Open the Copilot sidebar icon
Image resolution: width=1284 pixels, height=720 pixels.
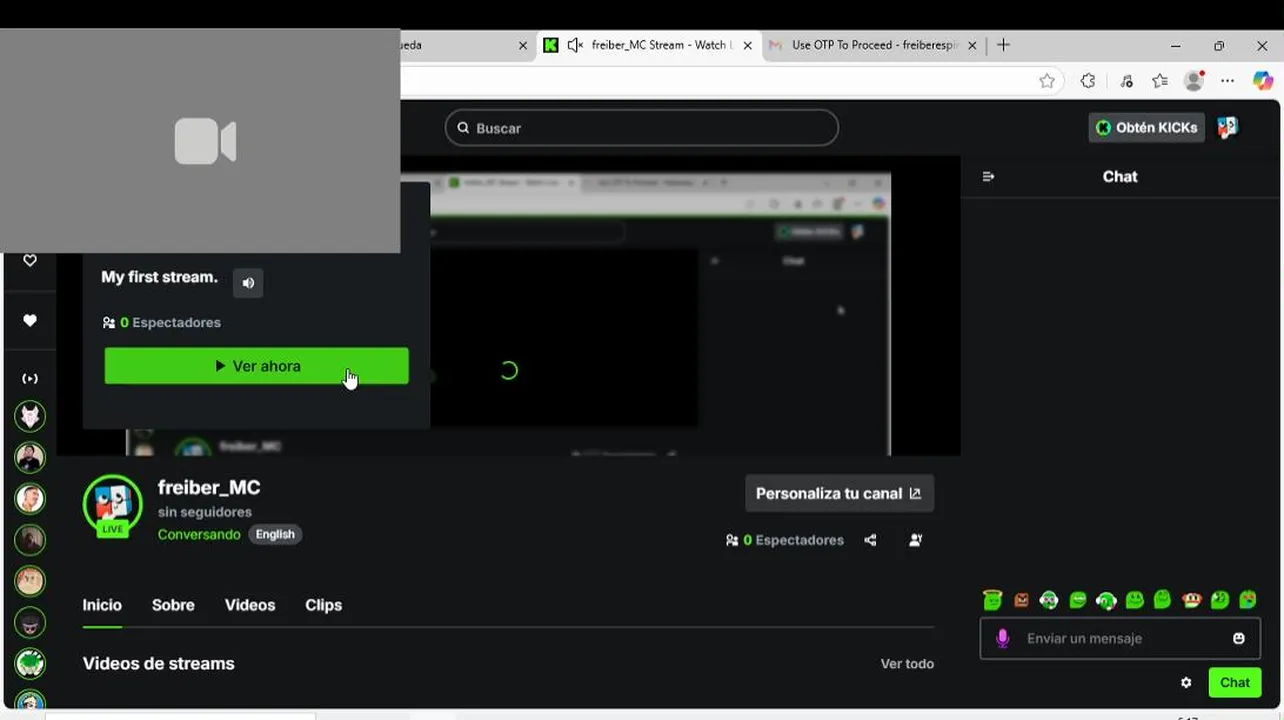[x=1263, y=81]
